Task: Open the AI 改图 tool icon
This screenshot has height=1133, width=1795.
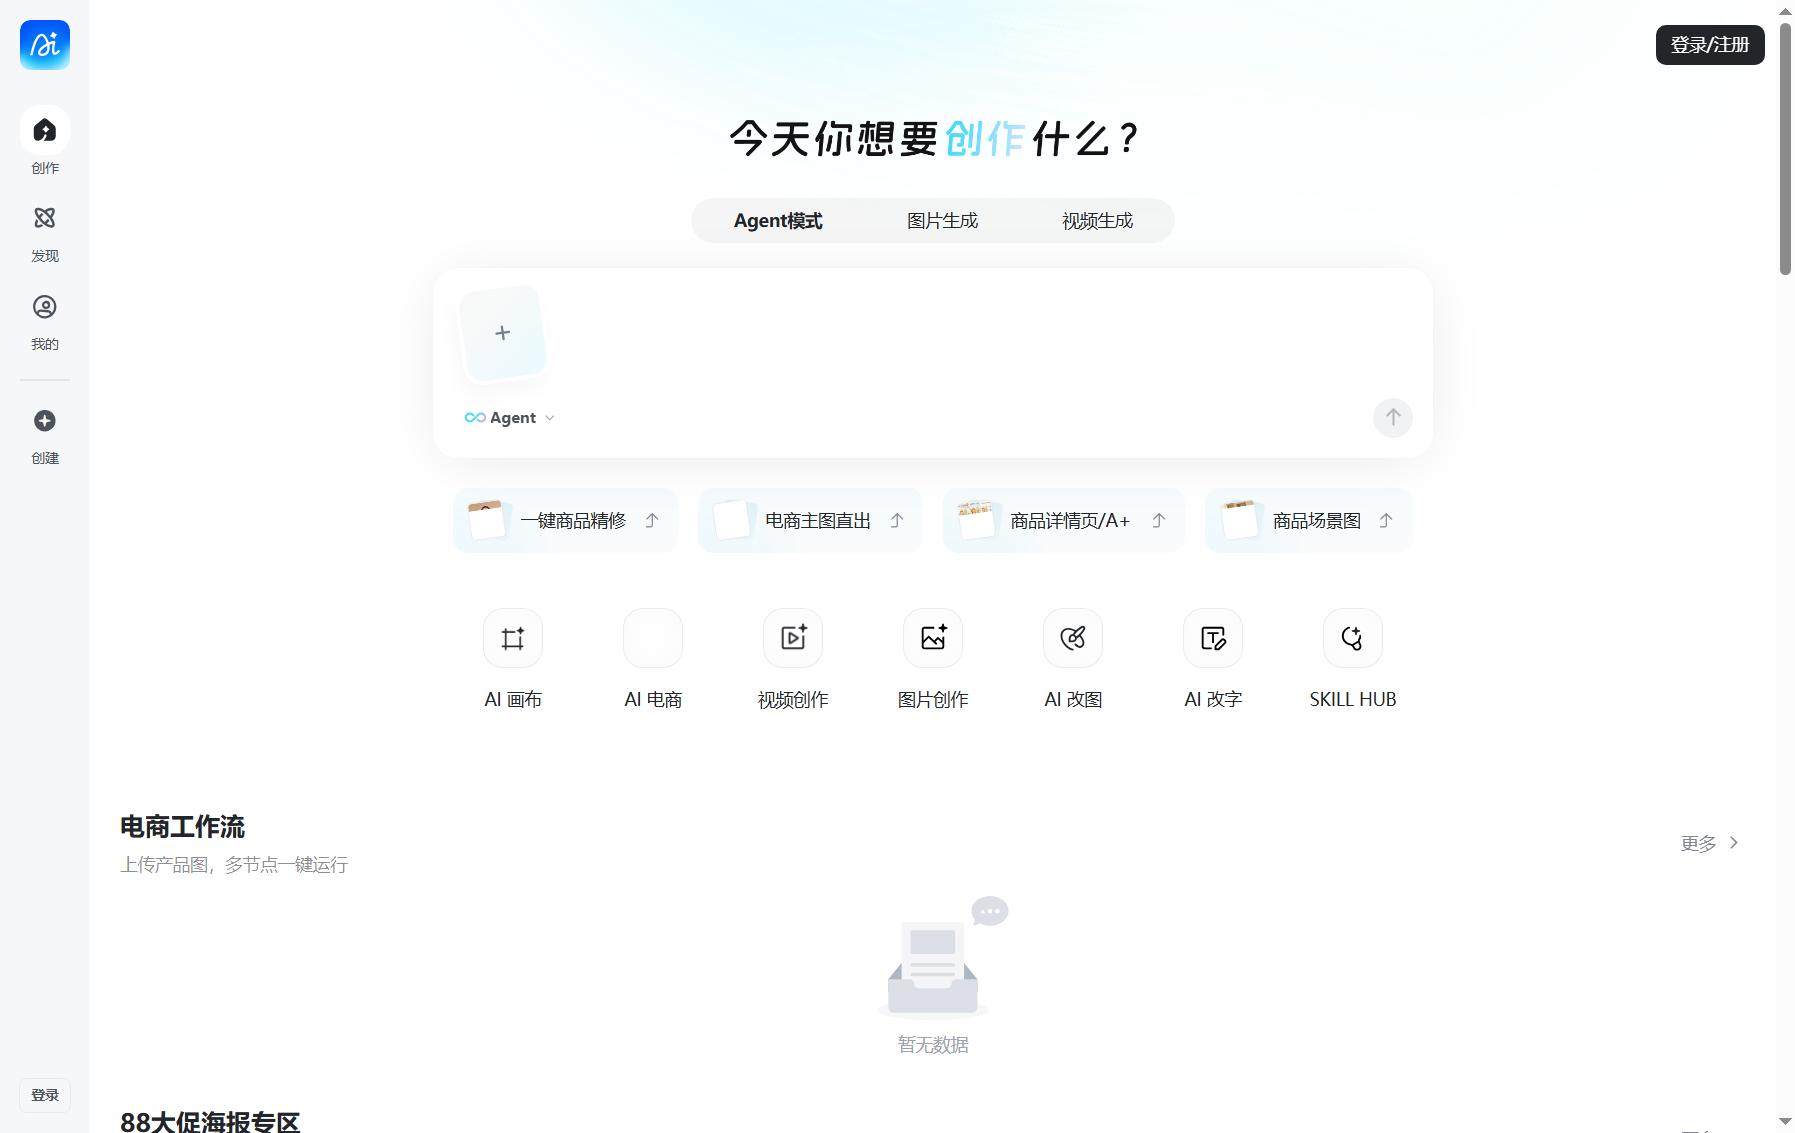Action: [1073, 638]
